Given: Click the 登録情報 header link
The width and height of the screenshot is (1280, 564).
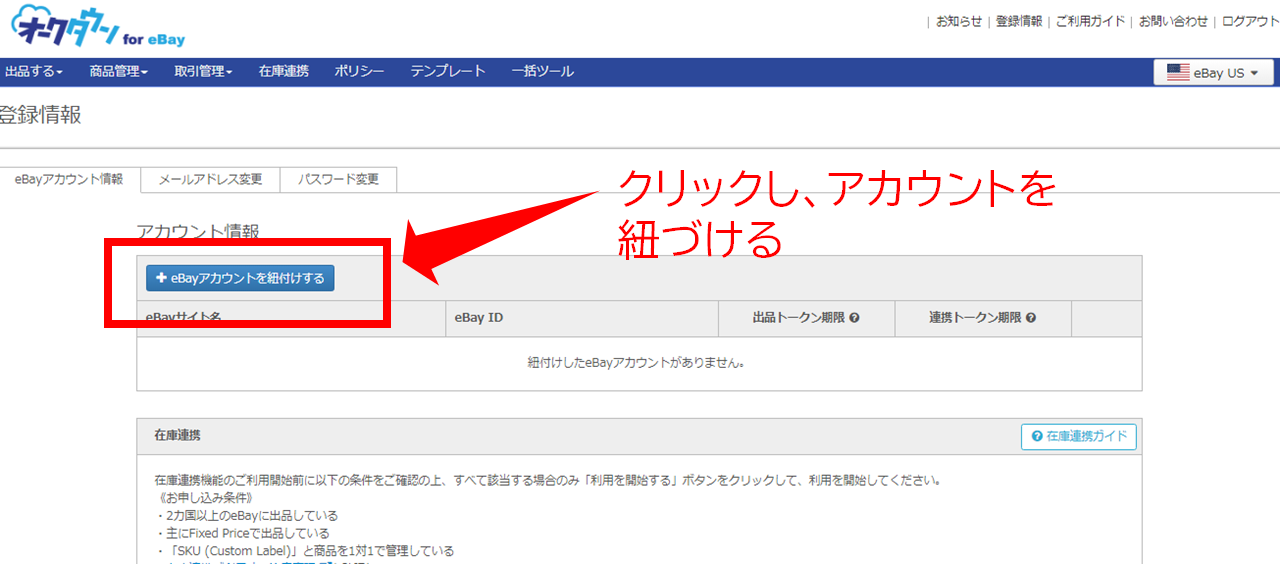Looking at the screenshot, I should click(1019, 21).
